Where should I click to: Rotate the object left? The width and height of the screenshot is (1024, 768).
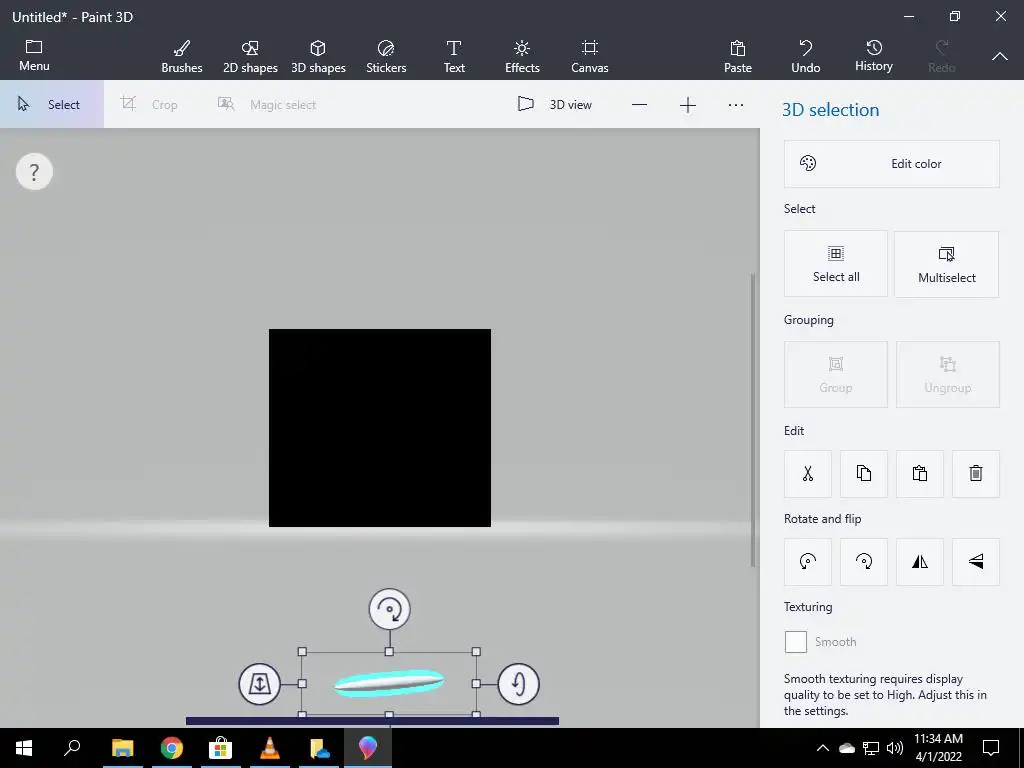pos(808,562)
